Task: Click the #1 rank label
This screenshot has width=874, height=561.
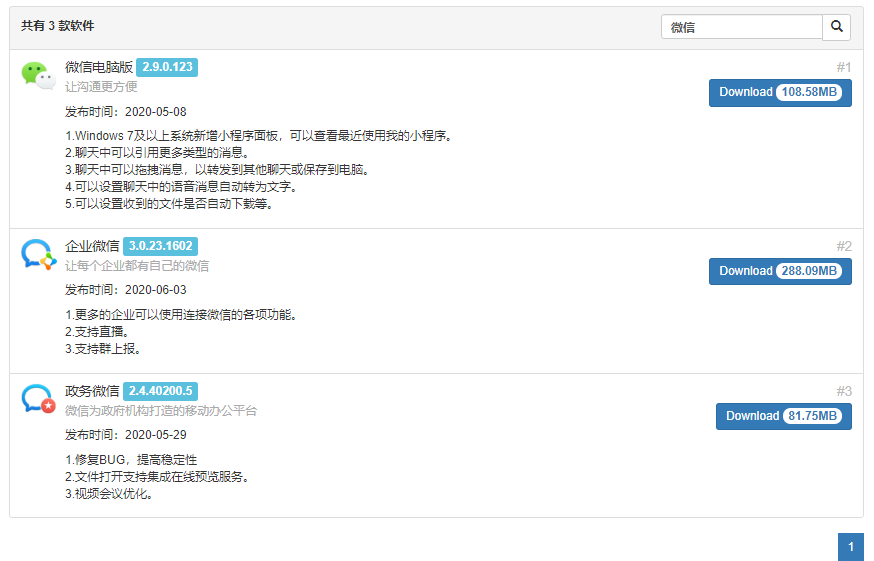Action: coord(844,67)
